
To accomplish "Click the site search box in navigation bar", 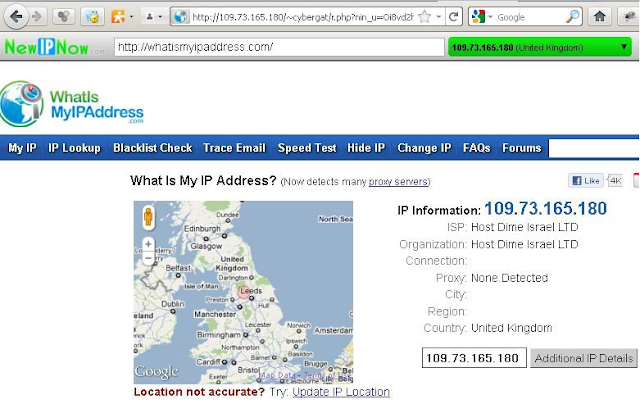I will pos(594,148).
